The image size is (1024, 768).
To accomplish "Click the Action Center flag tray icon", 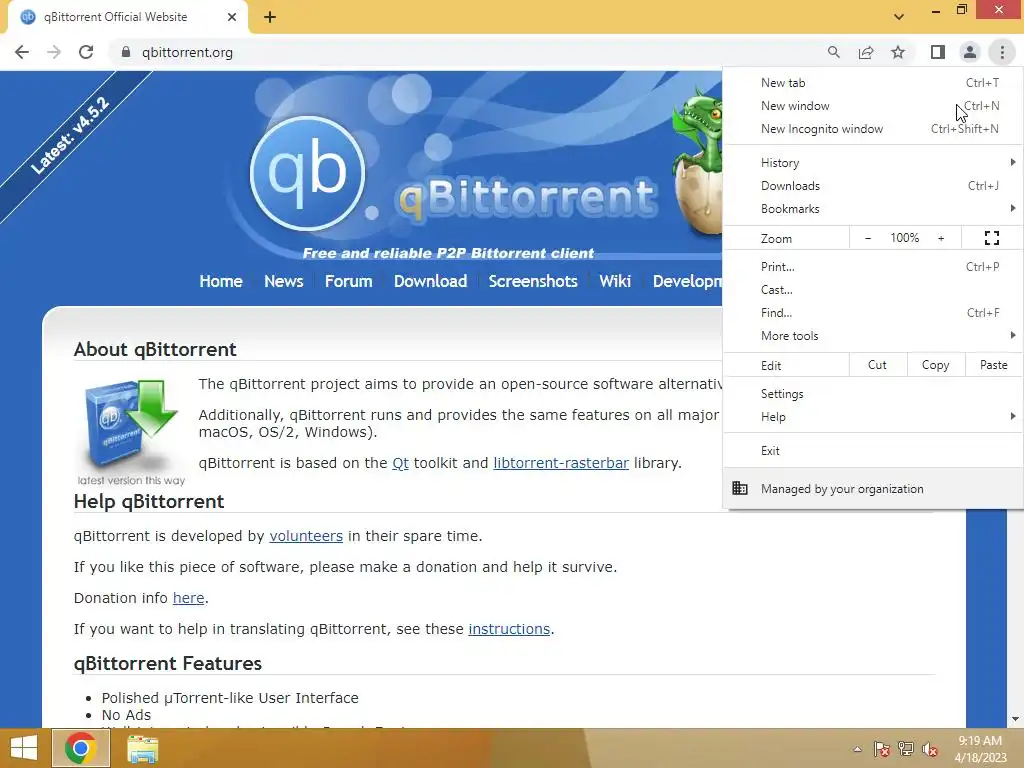I will tap(882, 749).
